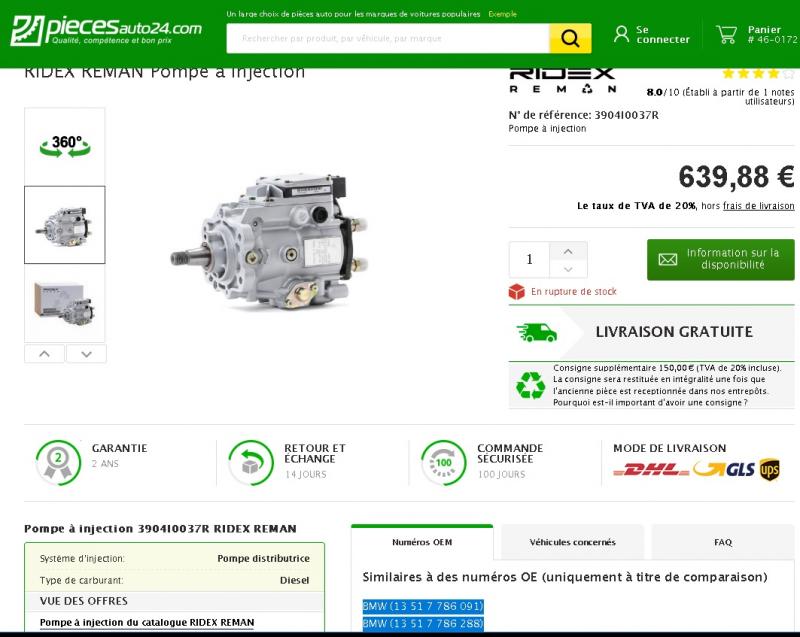Open the BMW (13 51 7 786 288) number

coord(423,623)
